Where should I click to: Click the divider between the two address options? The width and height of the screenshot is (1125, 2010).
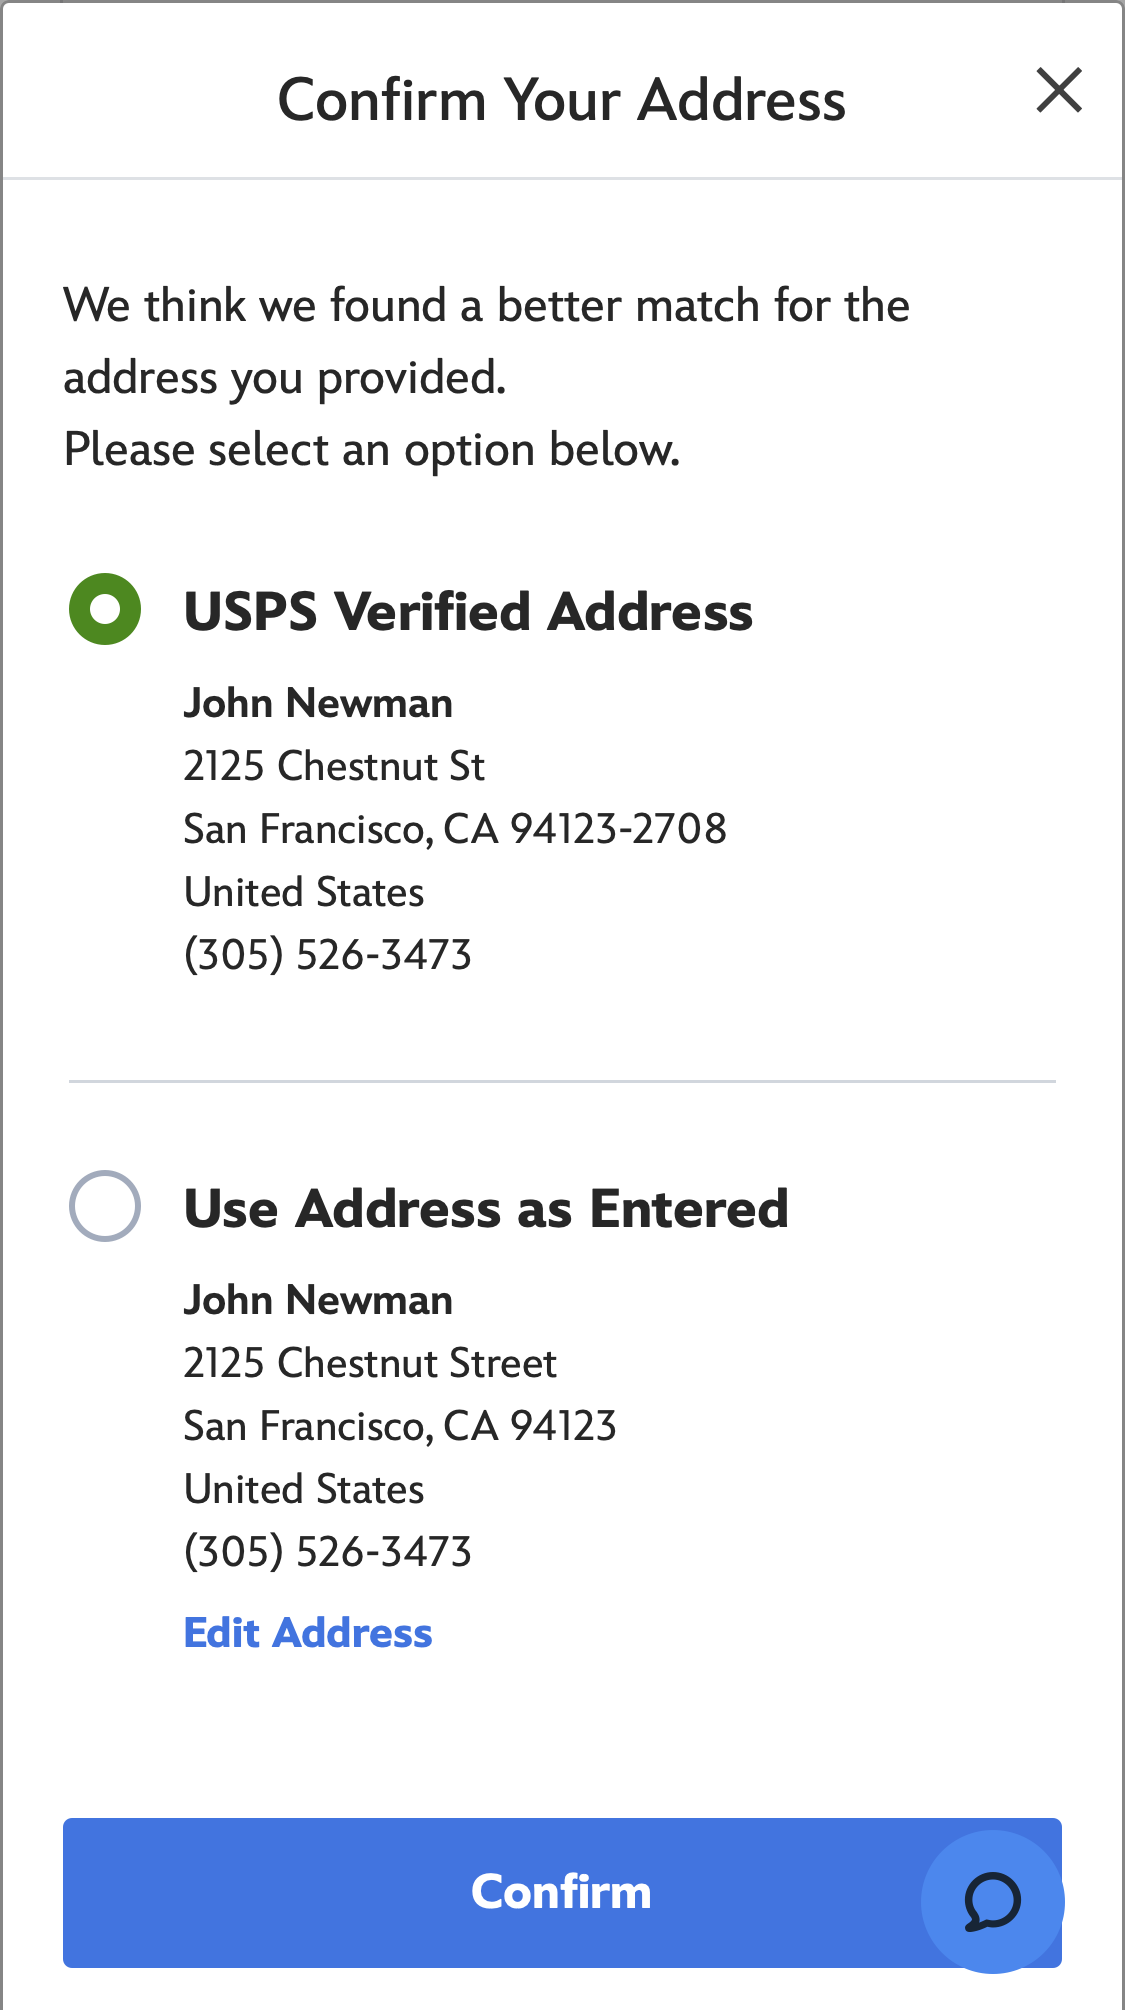(562, 1080)
